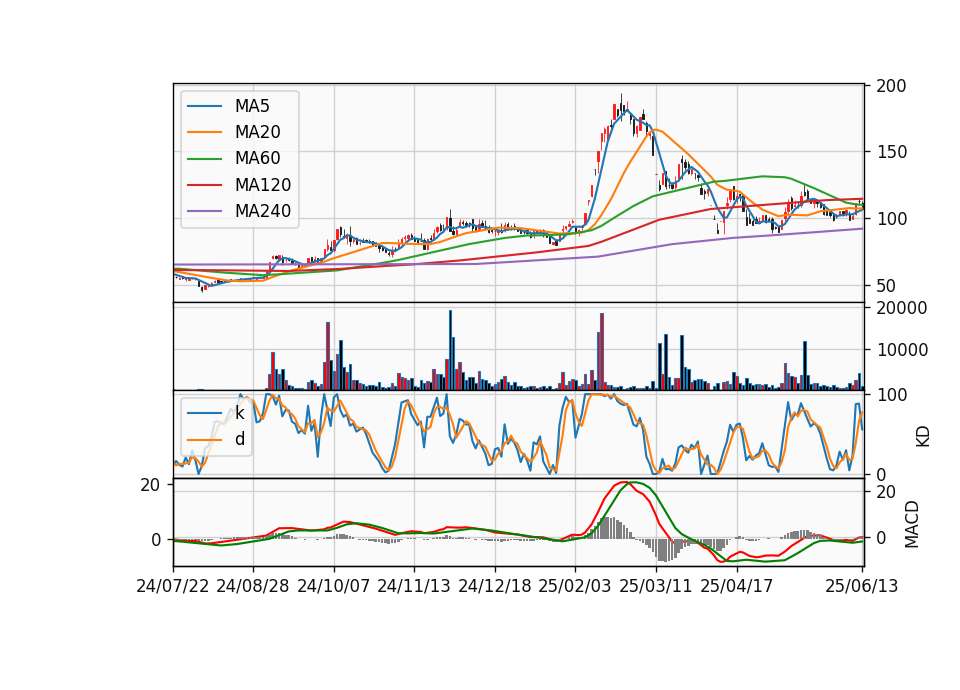
Task: Click the date label 25/04/17
Action: (737, 586)
